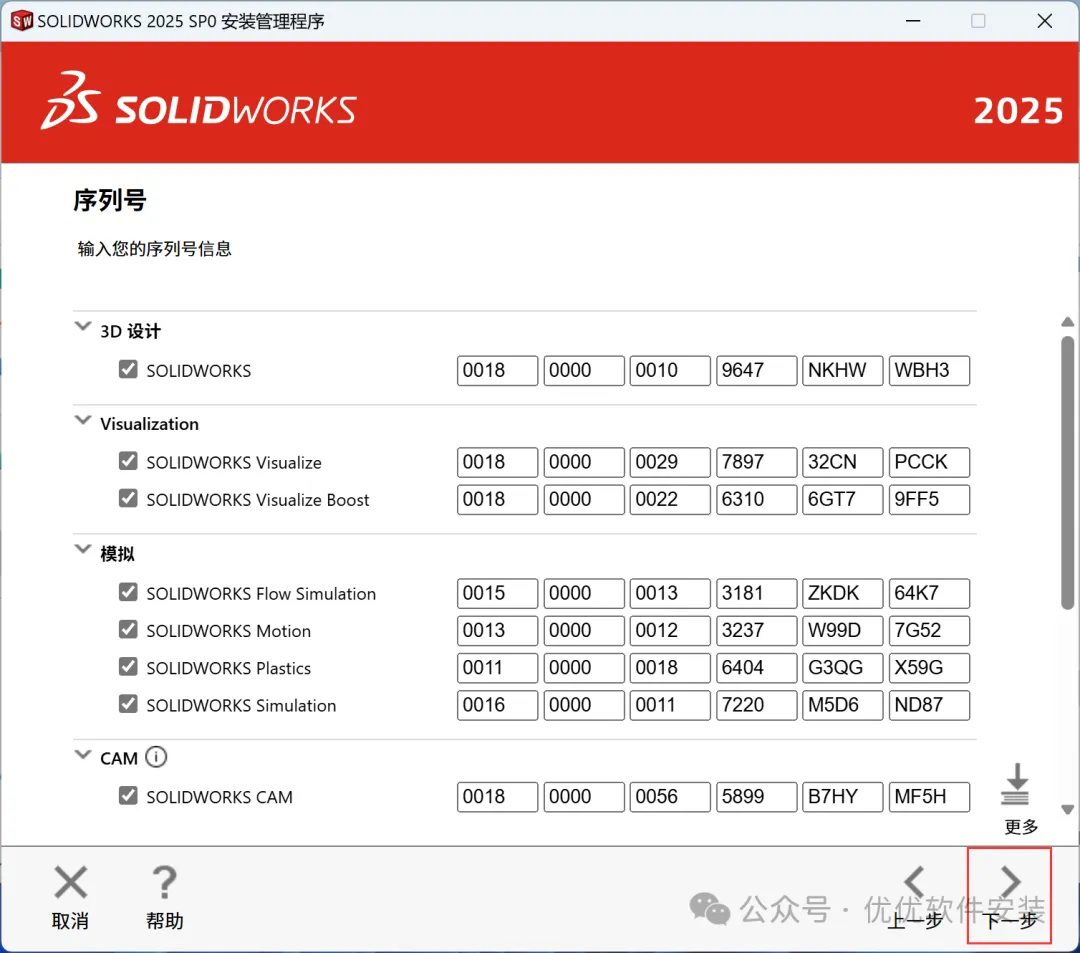Screen dimensions: 1080x953
Task: Click Plastics serial field containing G3QG
Action: 842,668
